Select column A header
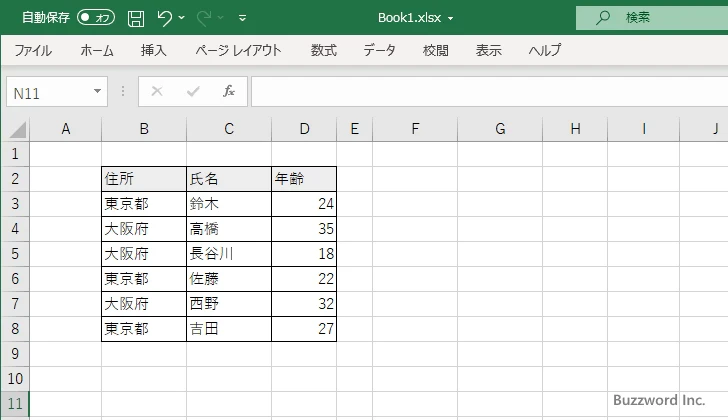728x420 pixels. tap(65, 129)
